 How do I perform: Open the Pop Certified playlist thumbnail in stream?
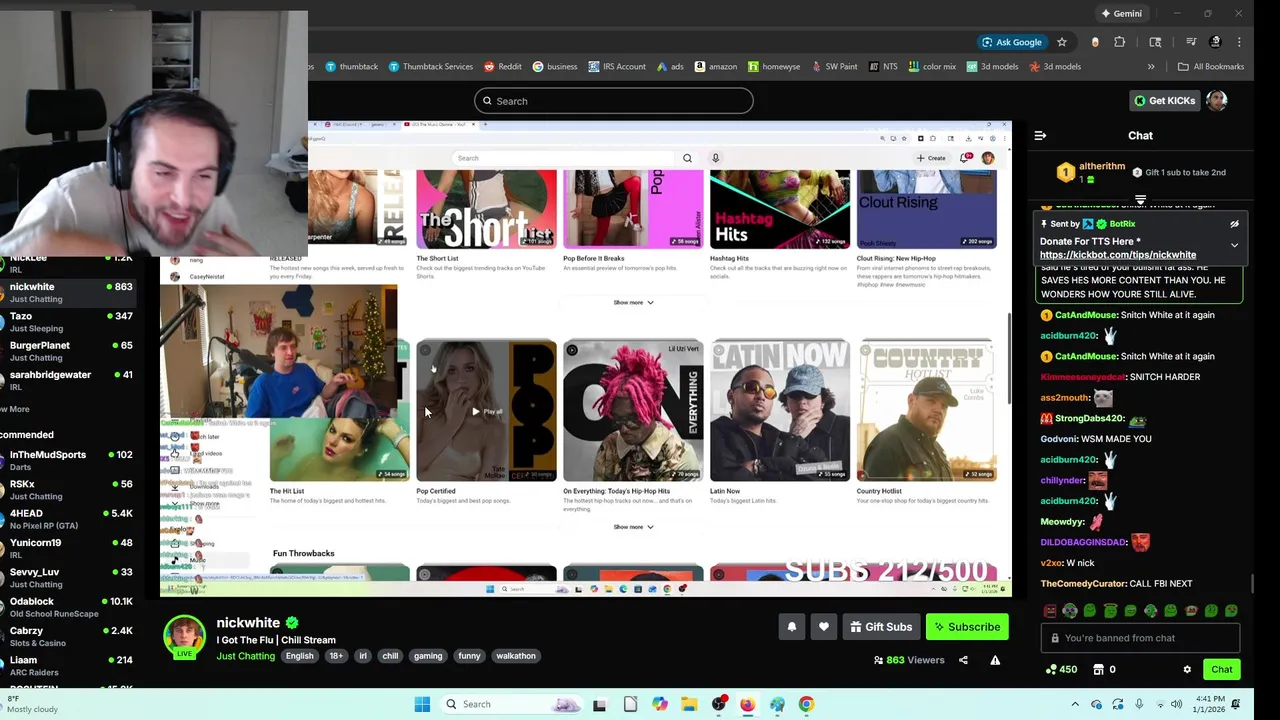coord(486,411)
